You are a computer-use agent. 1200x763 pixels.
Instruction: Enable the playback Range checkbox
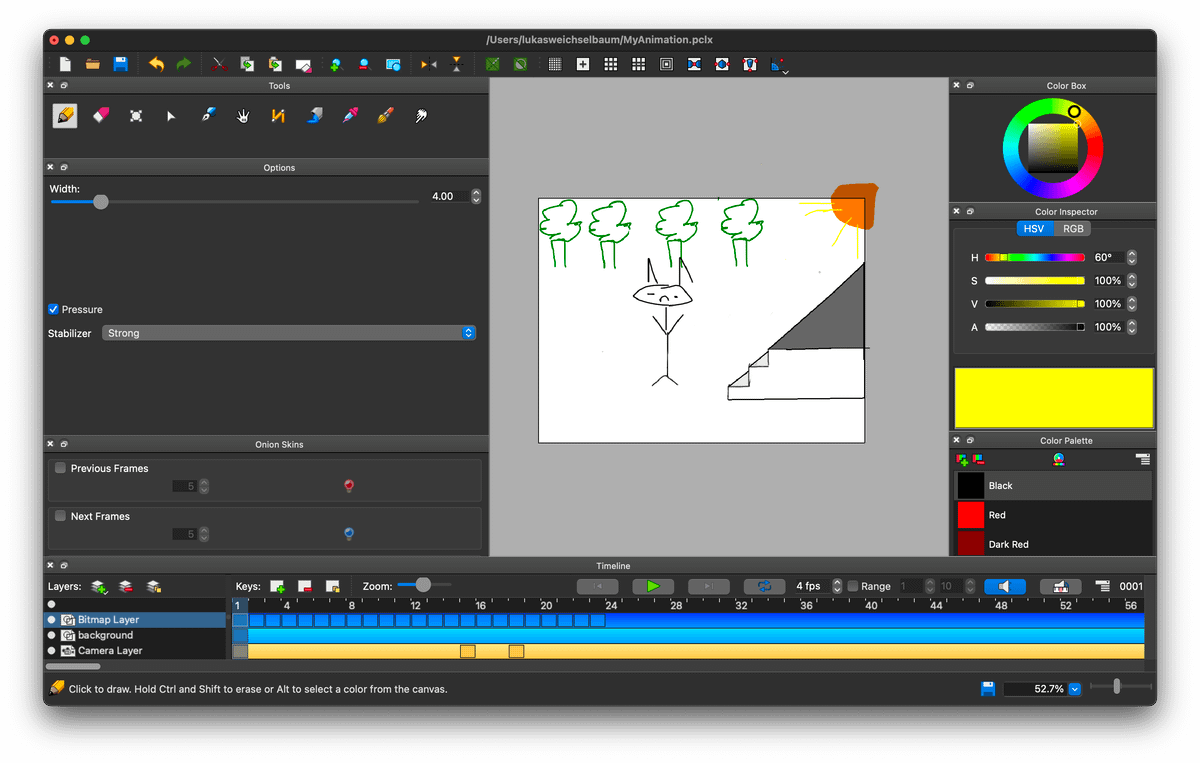click(853, 586)
